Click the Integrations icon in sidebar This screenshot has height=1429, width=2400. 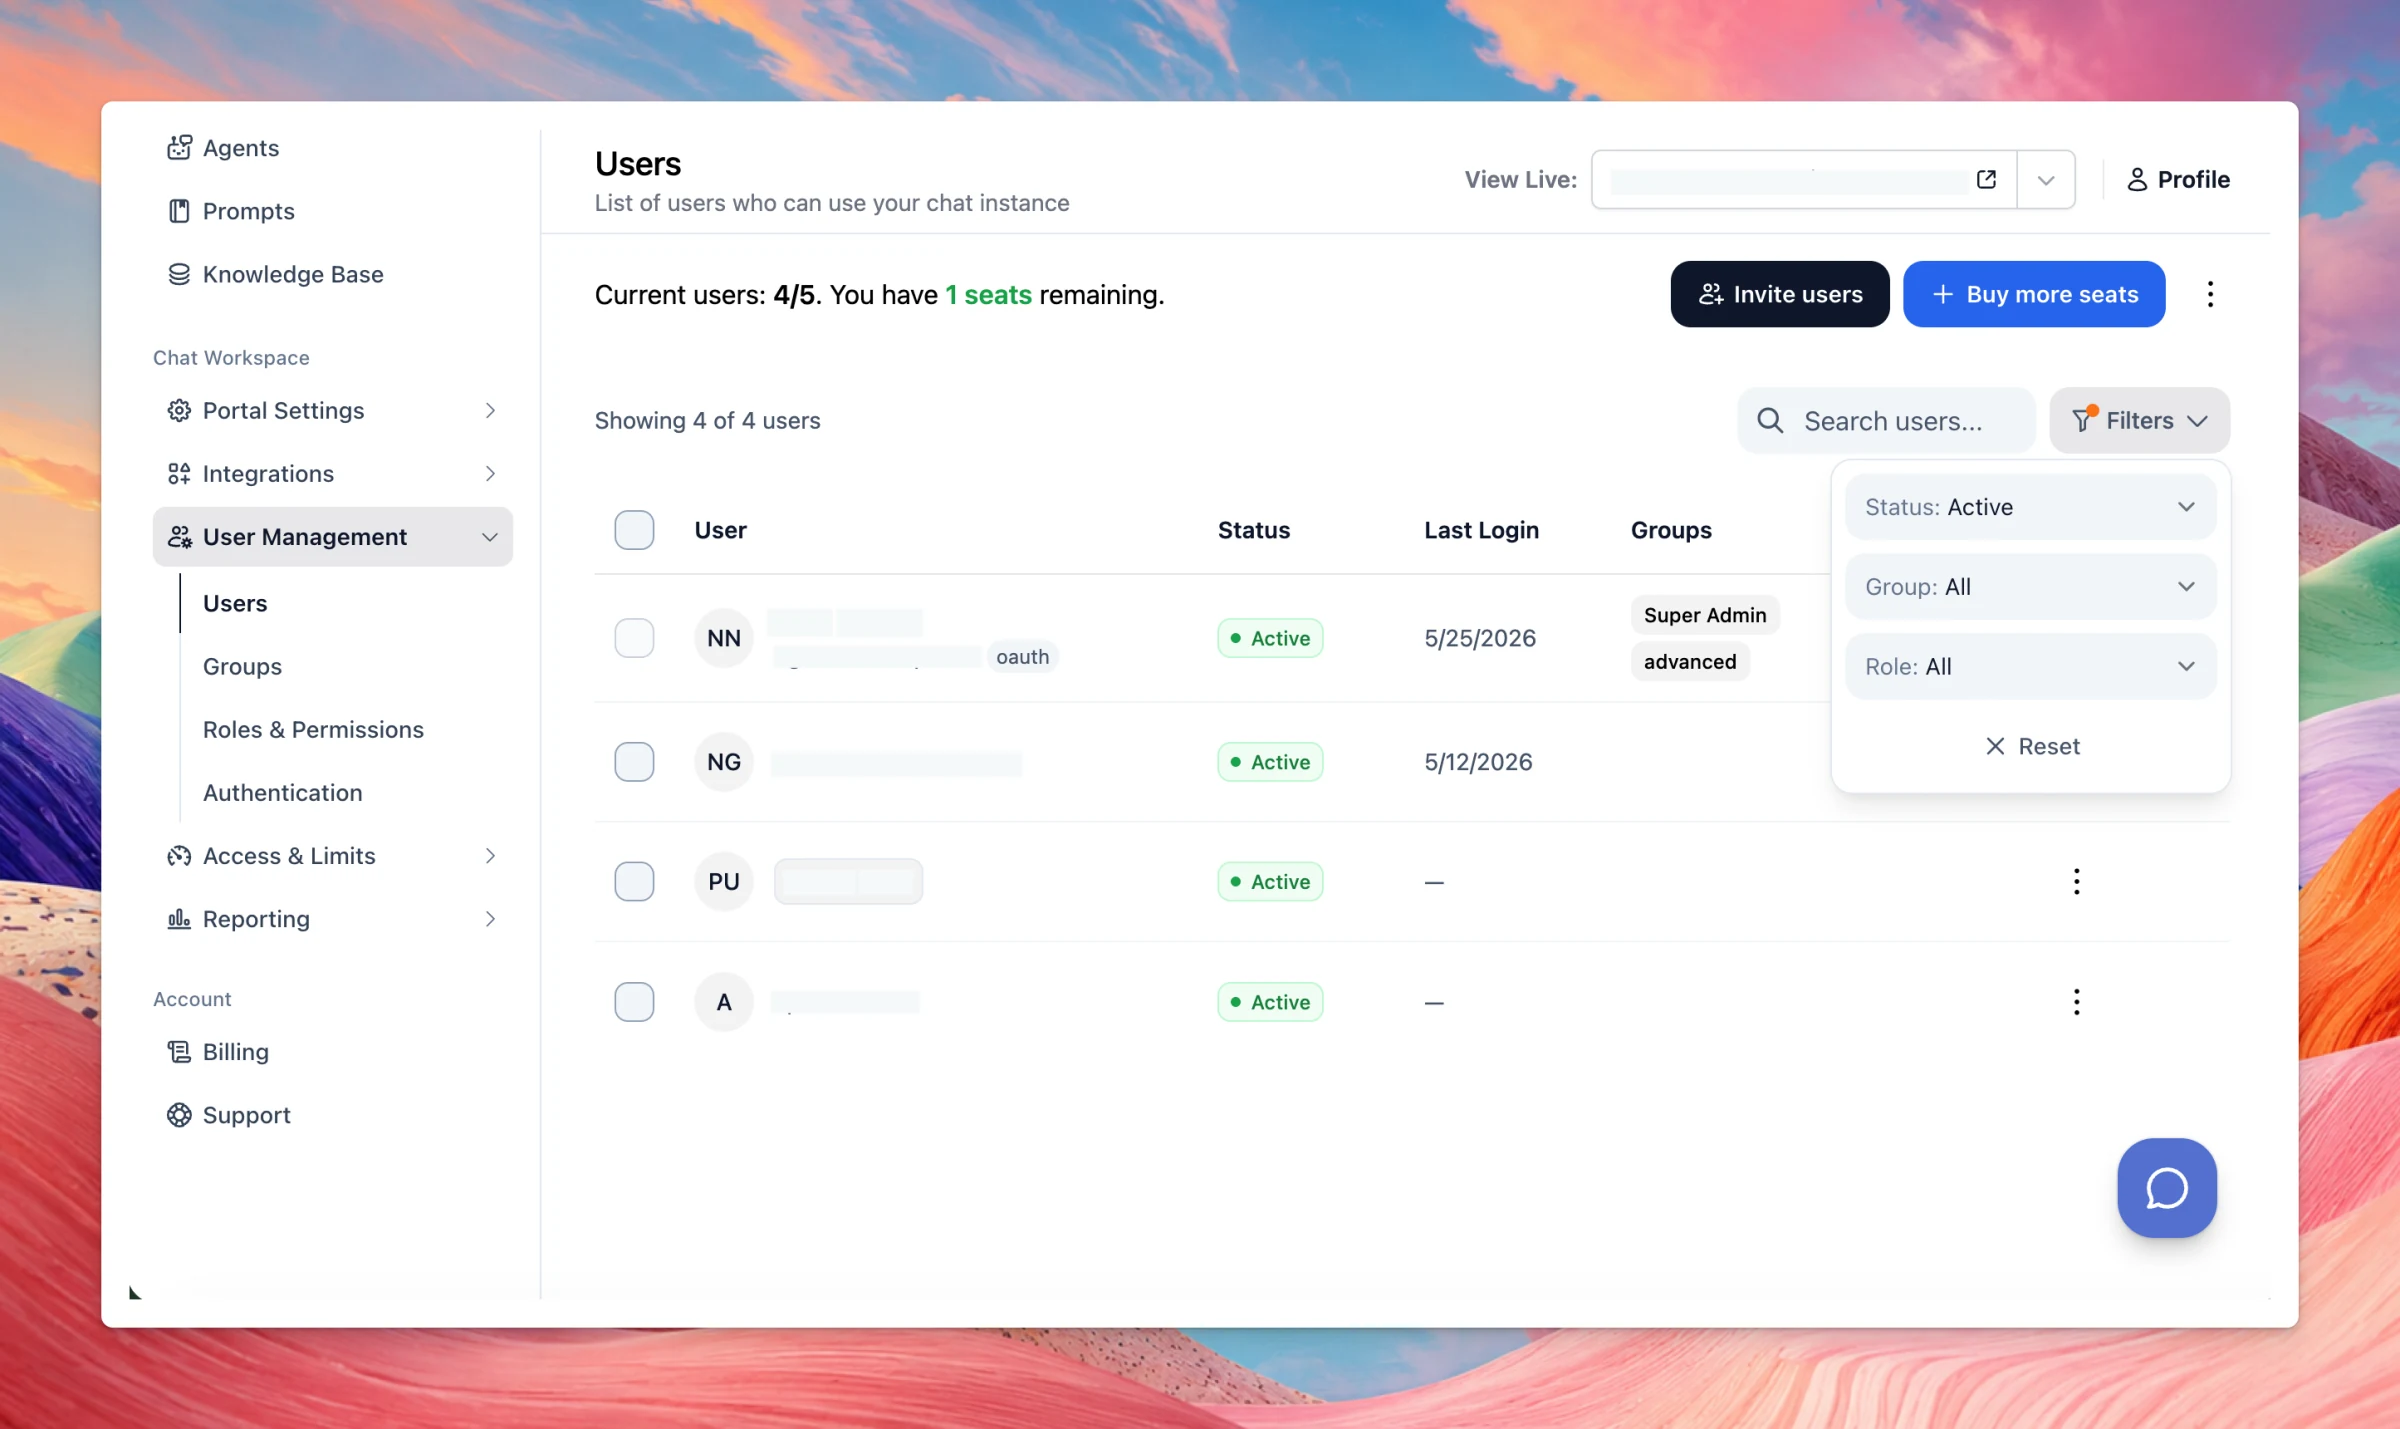[179, 474]
